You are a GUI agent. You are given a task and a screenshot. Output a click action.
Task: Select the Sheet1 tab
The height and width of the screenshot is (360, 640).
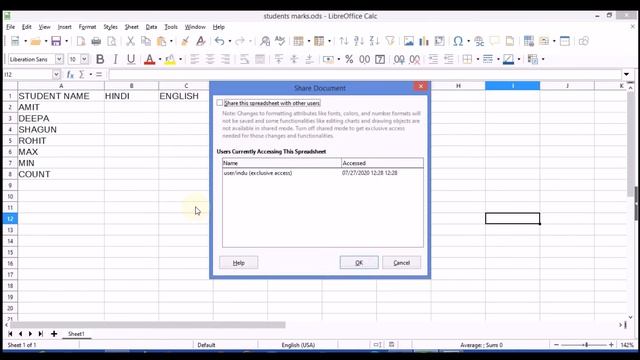click(76, 334)
